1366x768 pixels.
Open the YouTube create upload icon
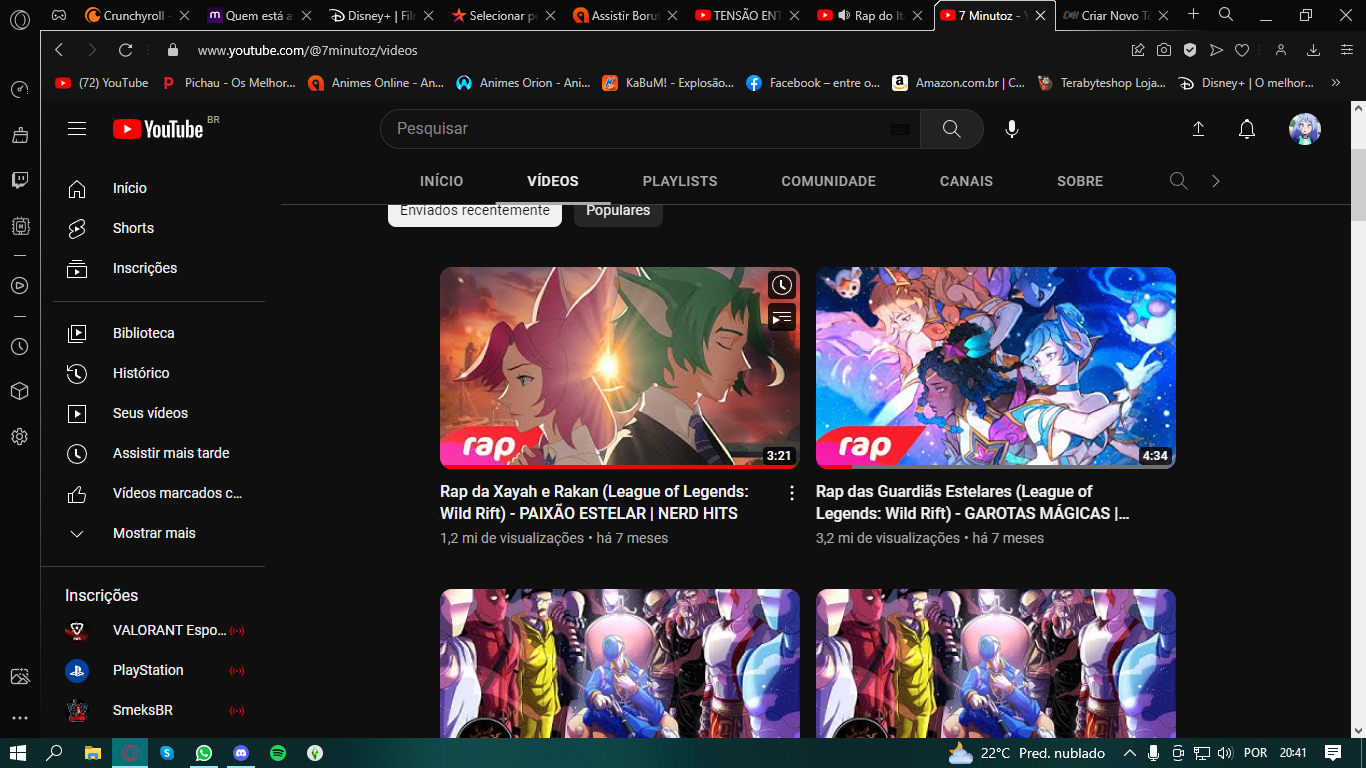(1198, 129)
